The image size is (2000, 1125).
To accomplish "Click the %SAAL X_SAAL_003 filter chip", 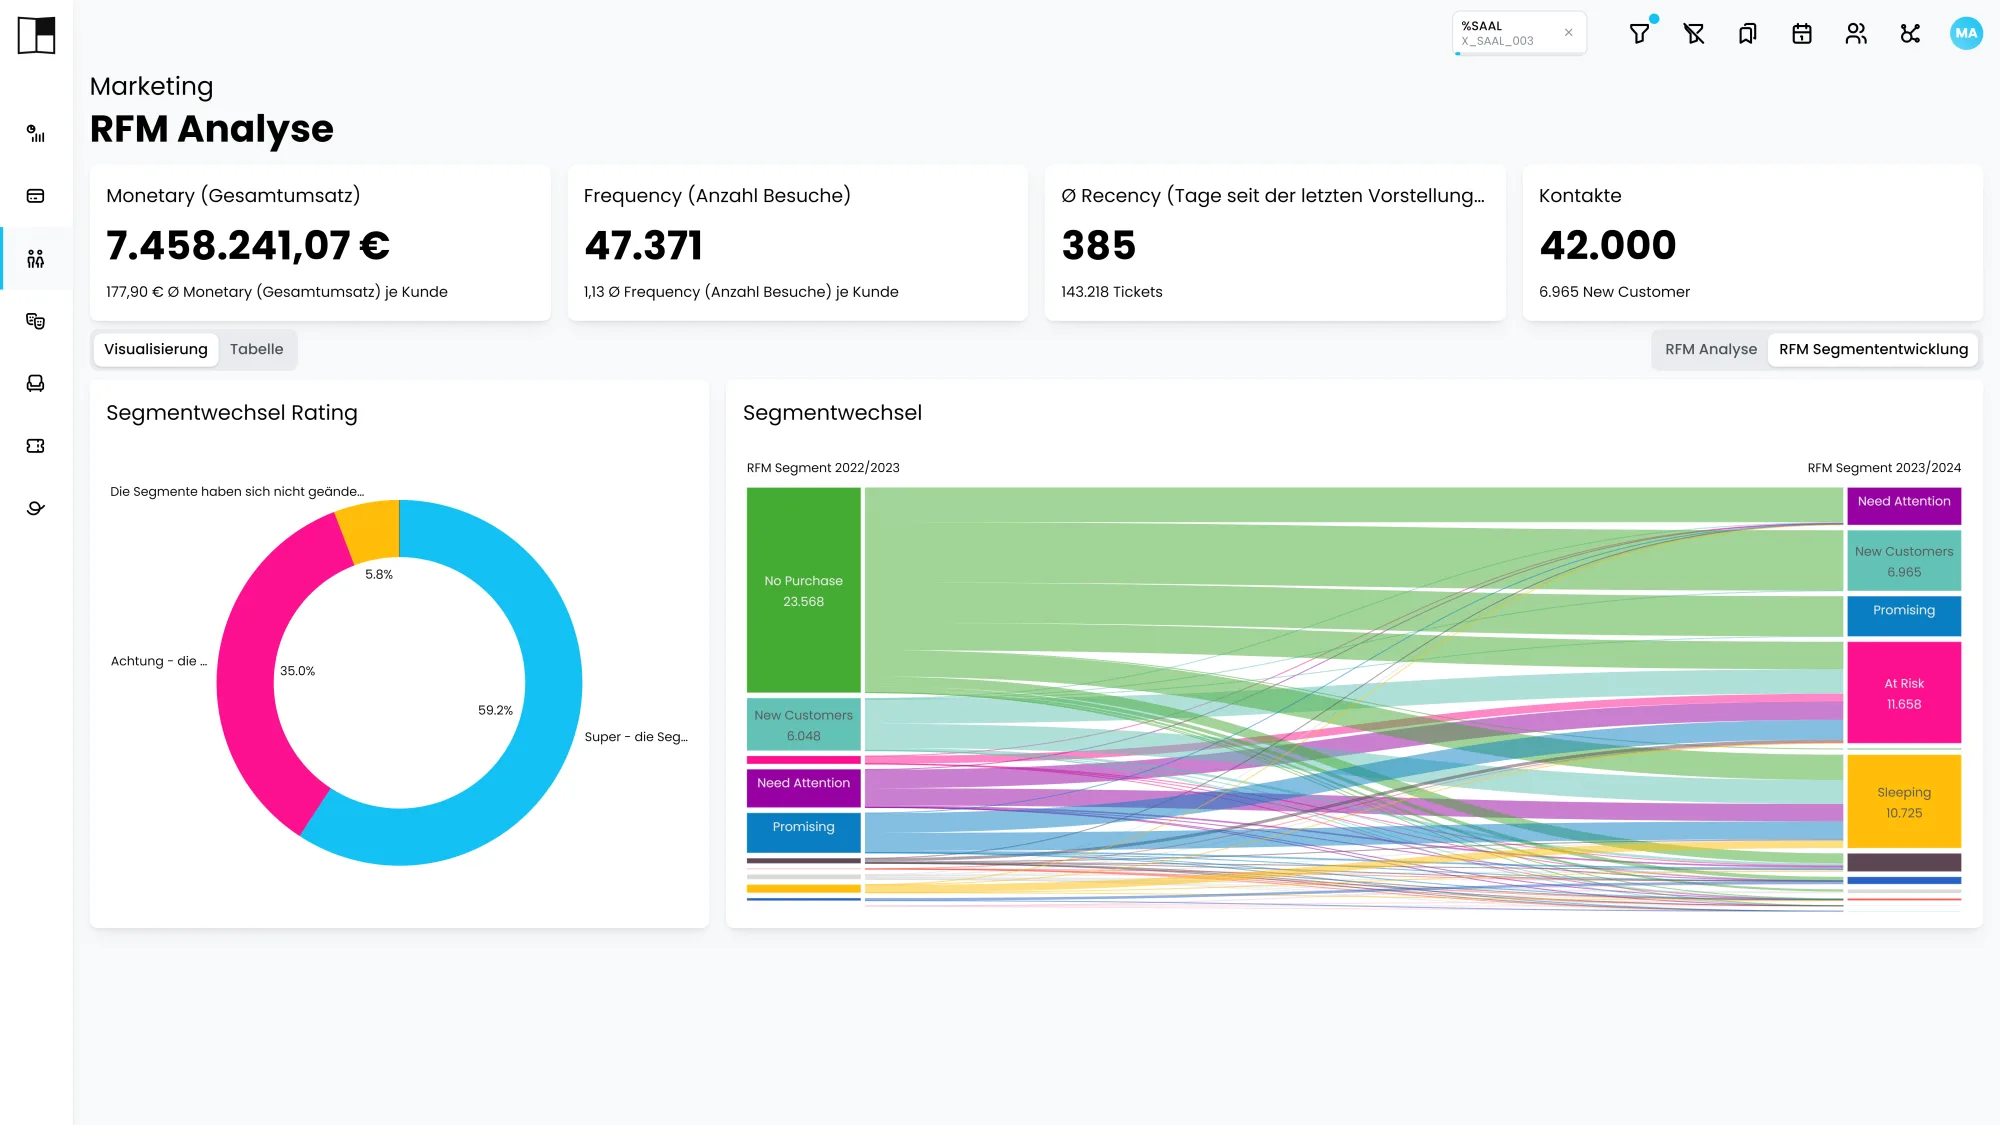I will (x=1519, y=33).
